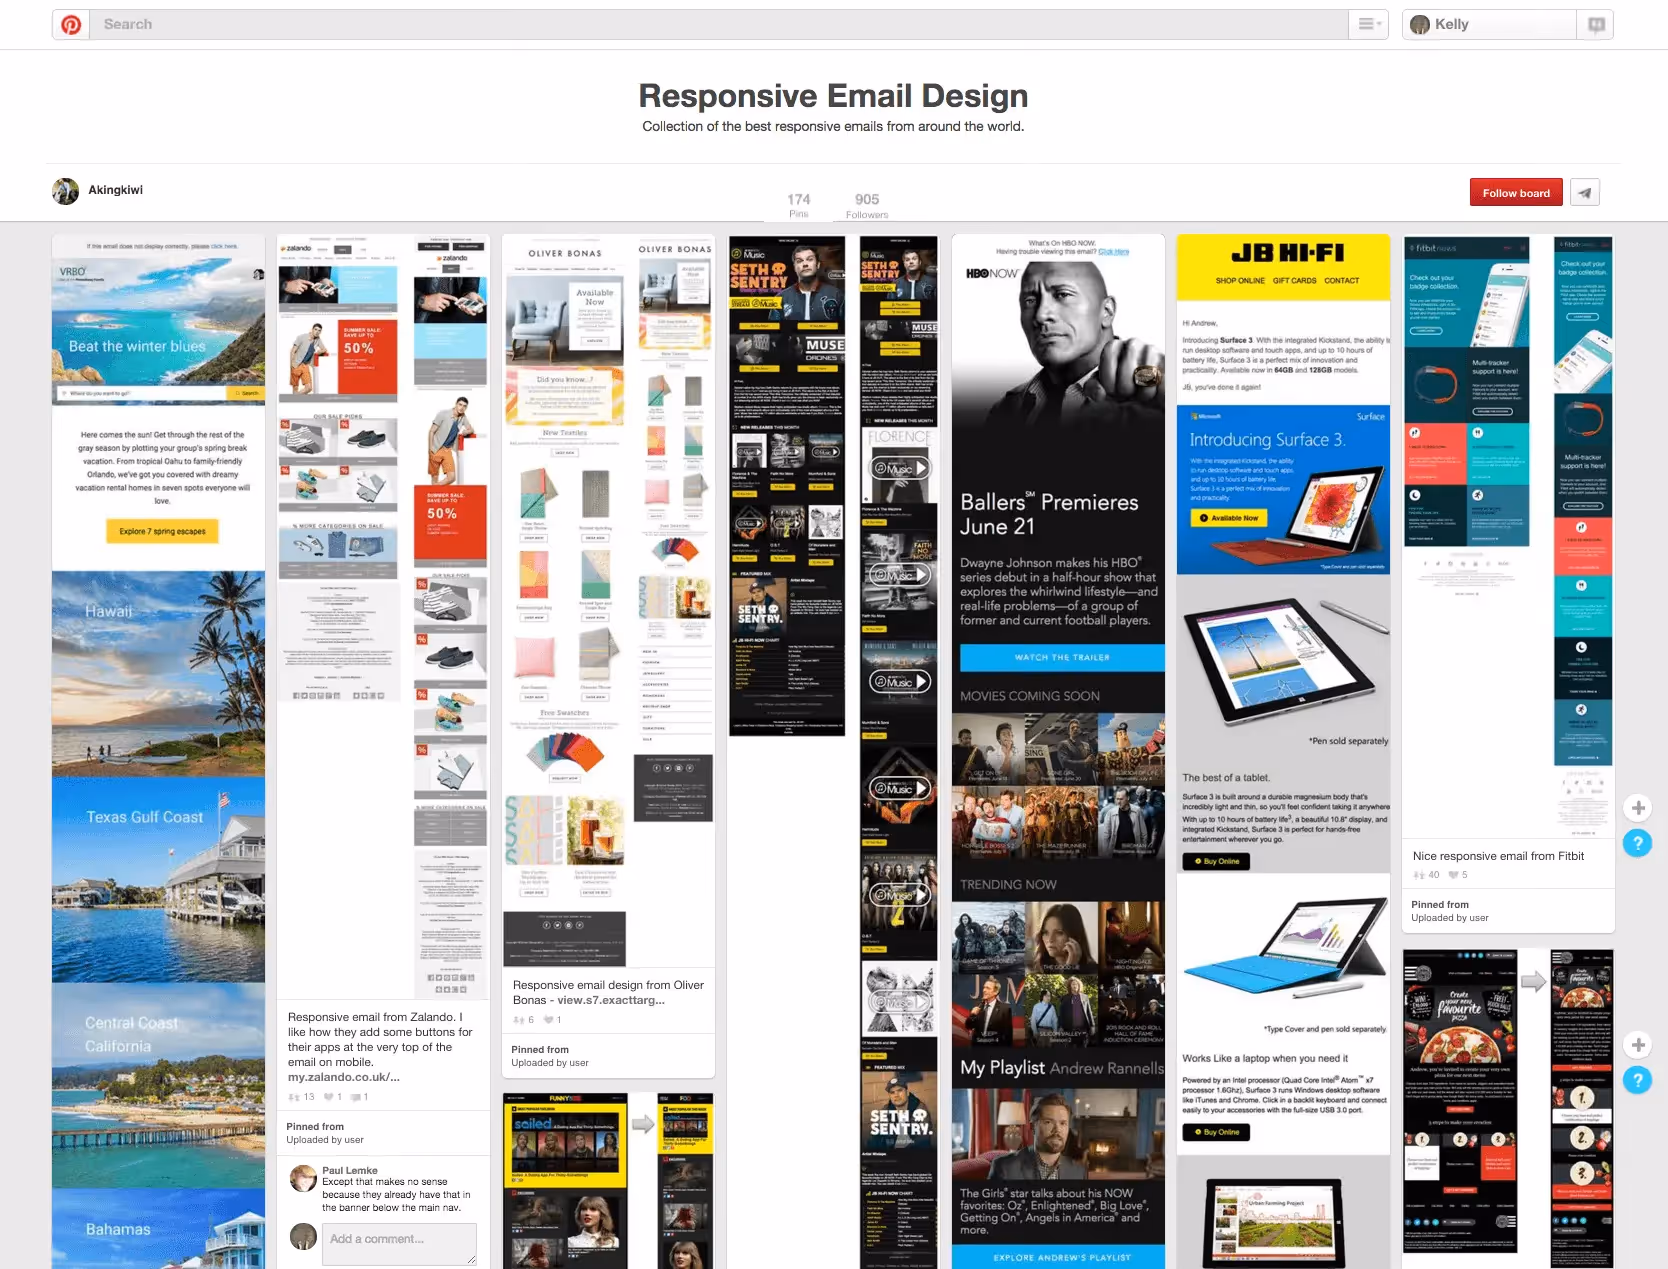The image size is (1668, 1269).
Task: Open the categories menu dropdown
Action: 1368,24
